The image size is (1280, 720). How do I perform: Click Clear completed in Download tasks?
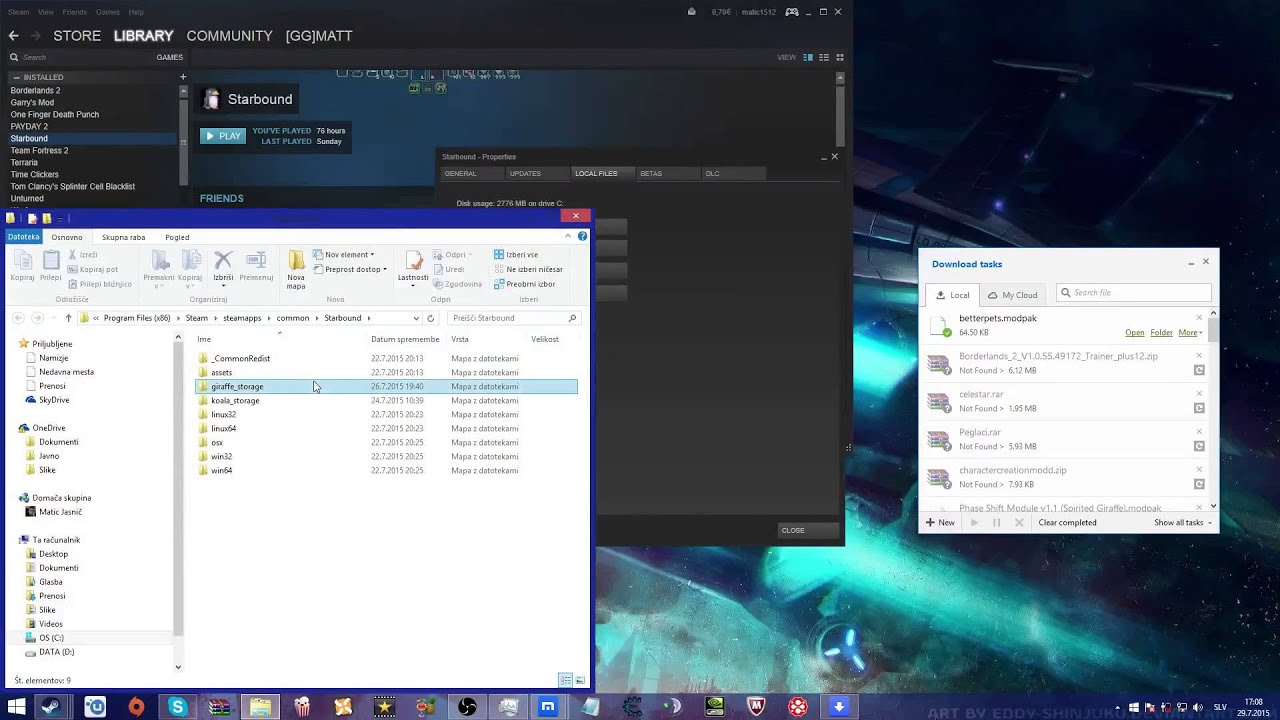pos(1067,522)
